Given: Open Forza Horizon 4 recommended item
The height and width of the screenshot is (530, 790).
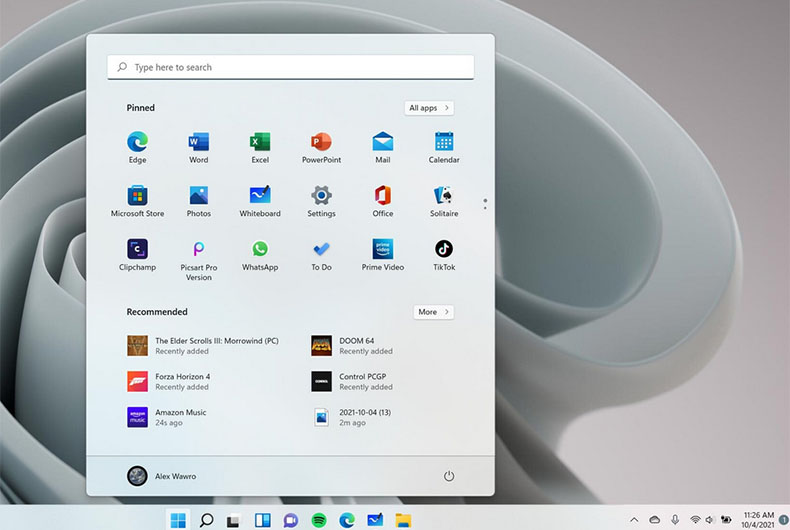Looking at the screenshot, I should click(169, 381).
